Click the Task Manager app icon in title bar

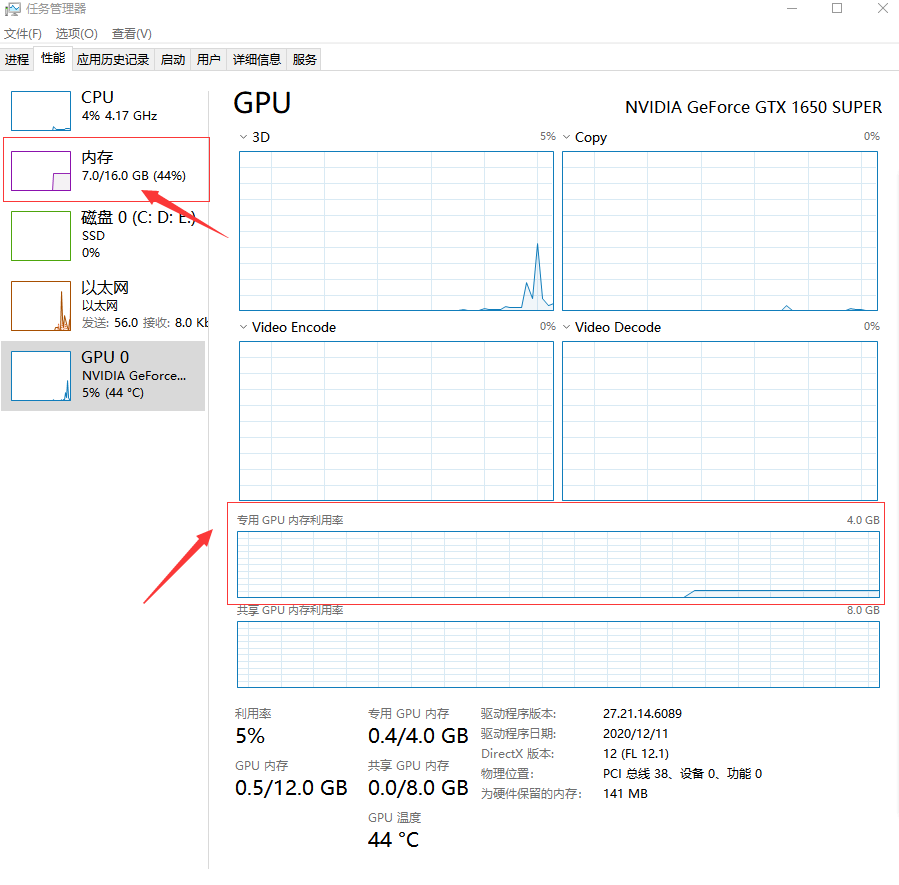12,9
